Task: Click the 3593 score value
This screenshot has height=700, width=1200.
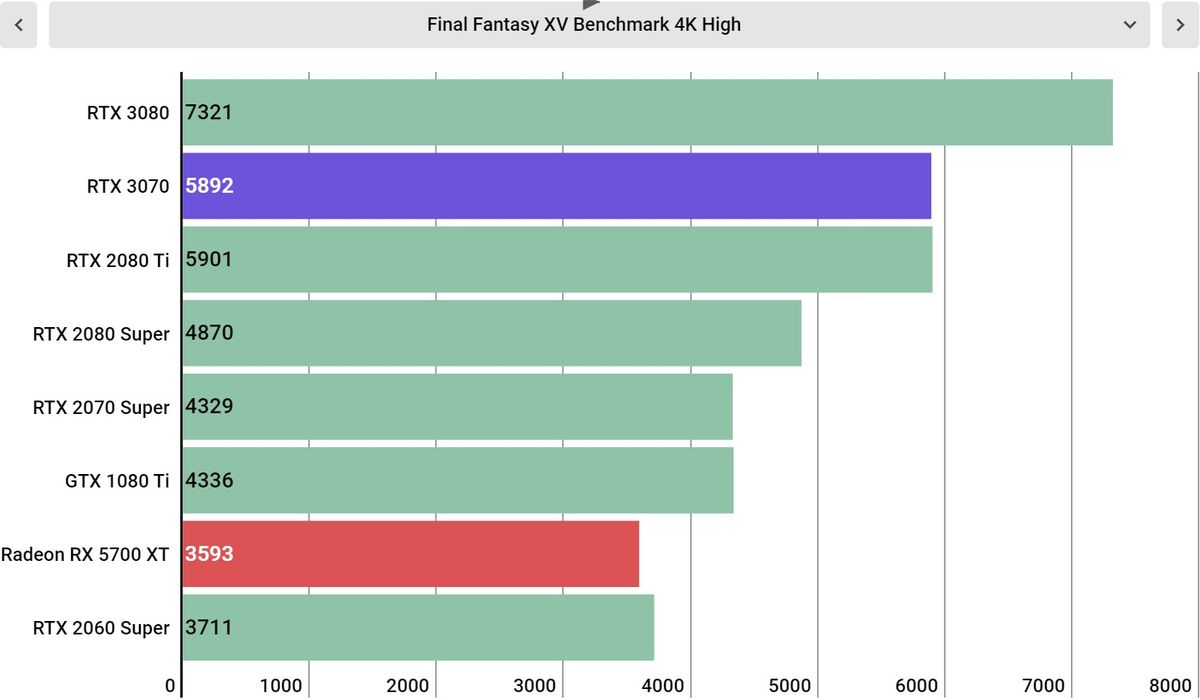Action: click(x=210, y=553)
